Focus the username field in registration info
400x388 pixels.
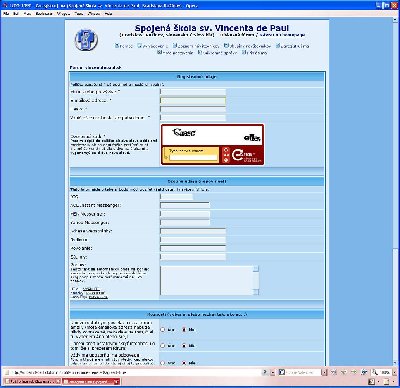[x=193, y=92]
